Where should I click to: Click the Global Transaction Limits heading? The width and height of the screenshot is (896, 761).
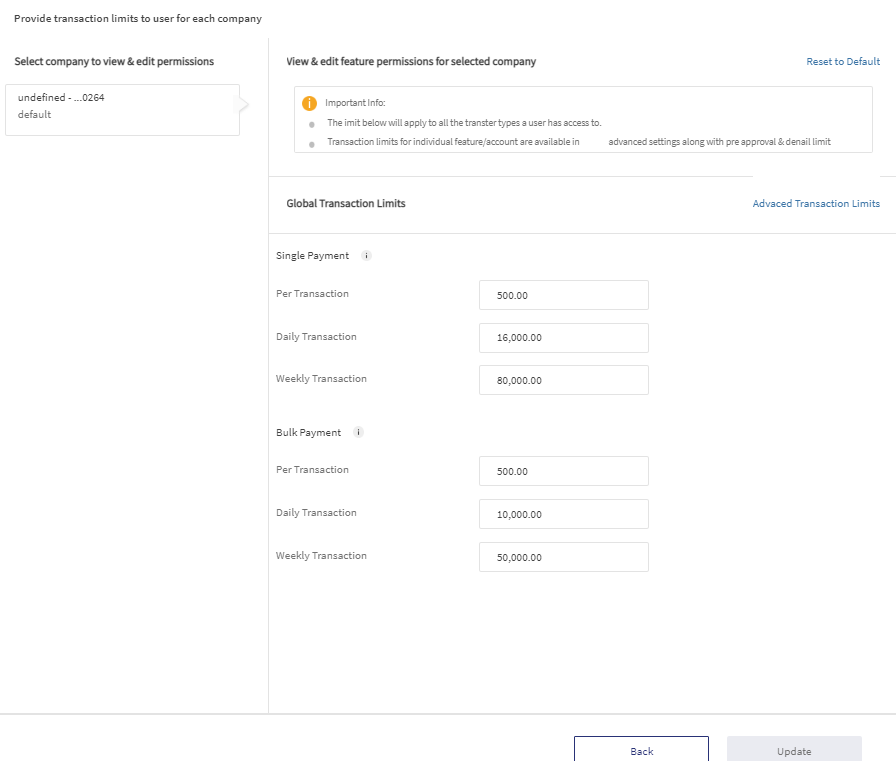[x=346, y=203]
